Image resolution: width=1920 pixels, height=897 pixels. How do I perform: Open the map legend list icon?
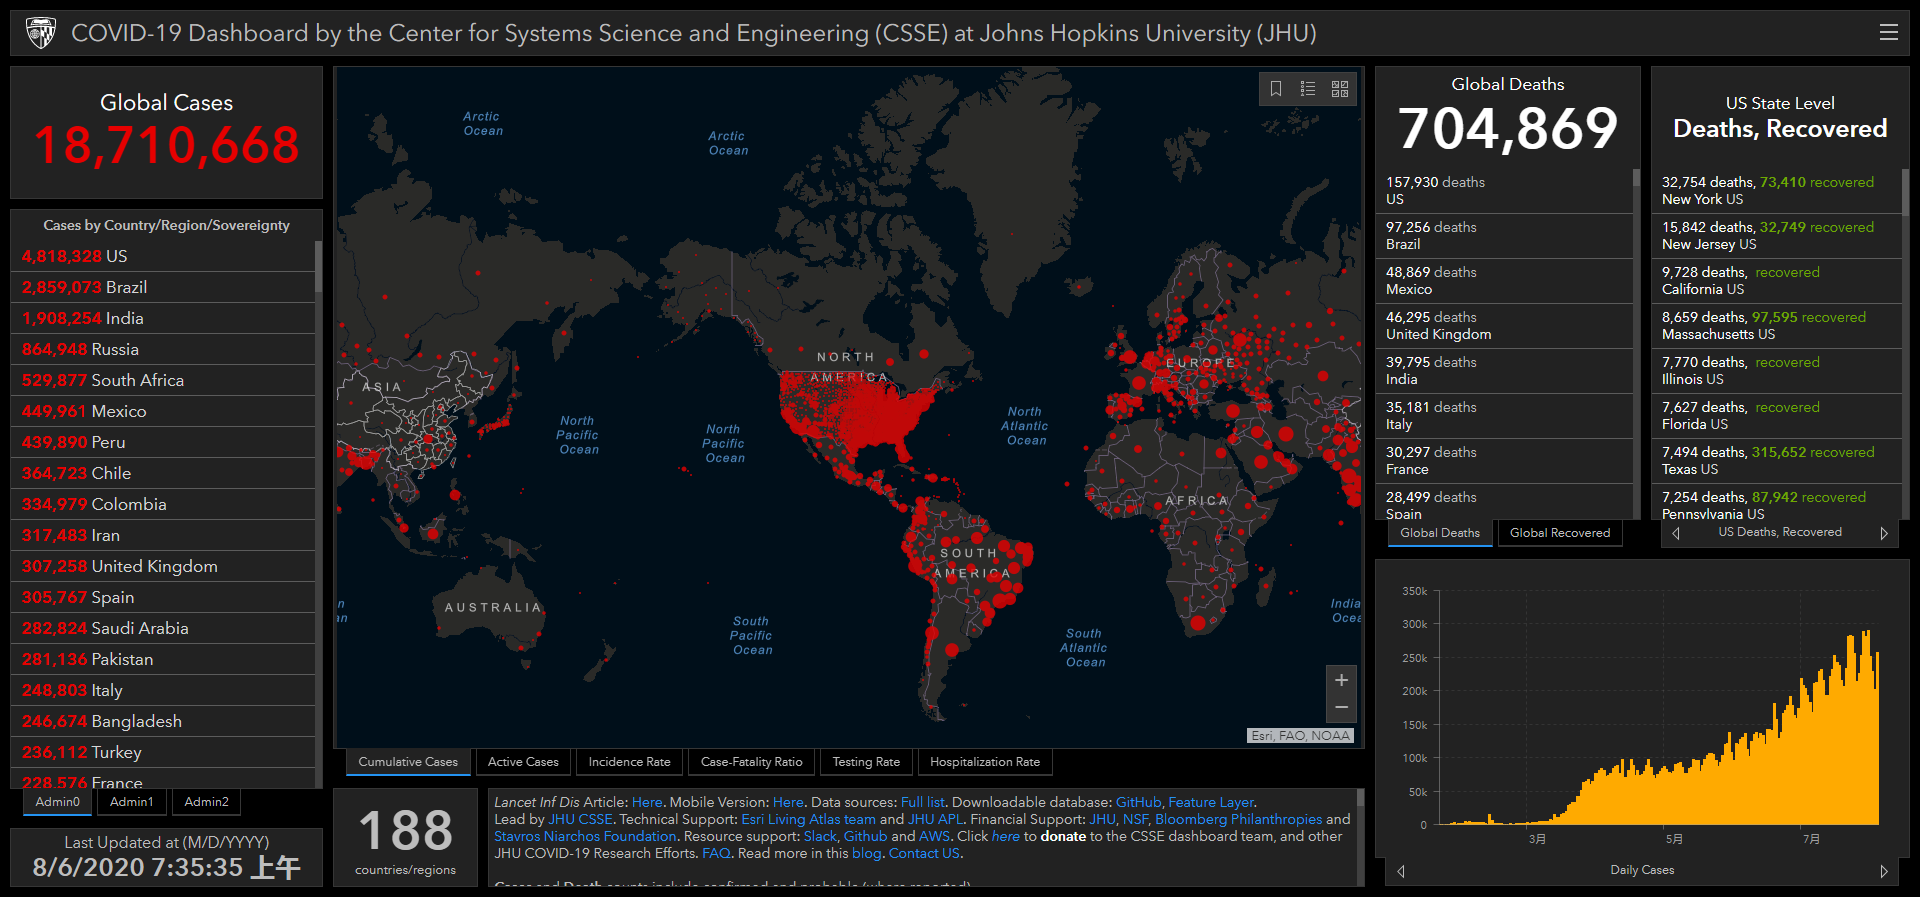pyautogui.click(x=1308, y=89)
